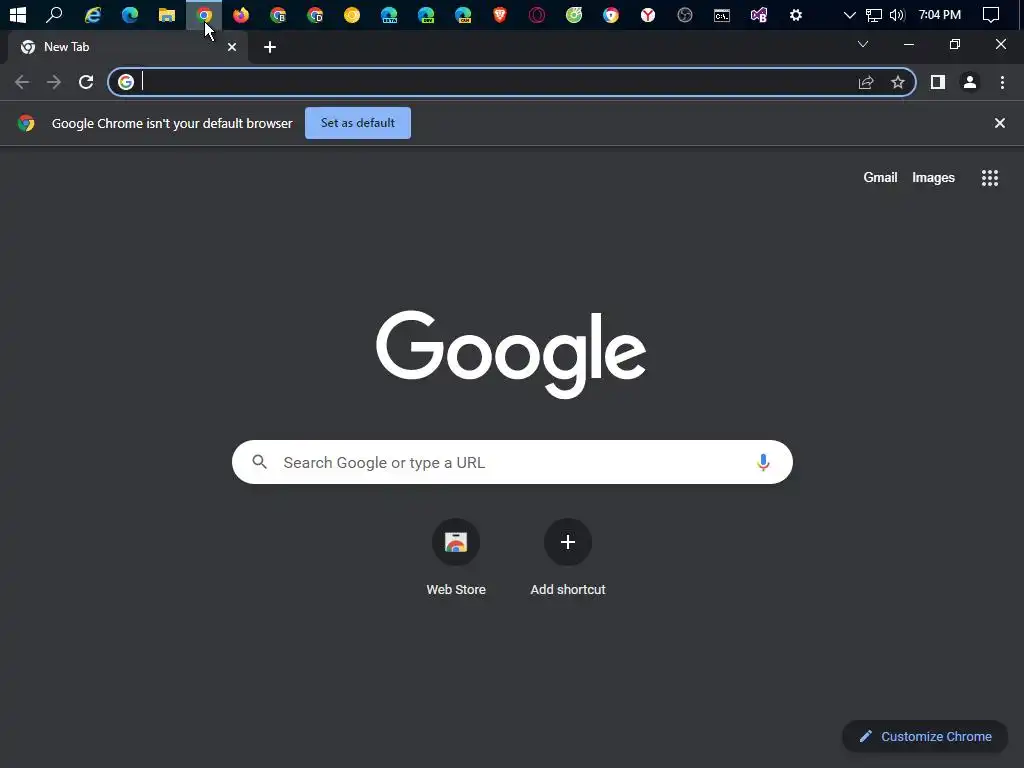This screenshot has width=1024, height=768.
Task: Launch stable Microsoft Edge from the taskbar
Action: click(130, 14)
